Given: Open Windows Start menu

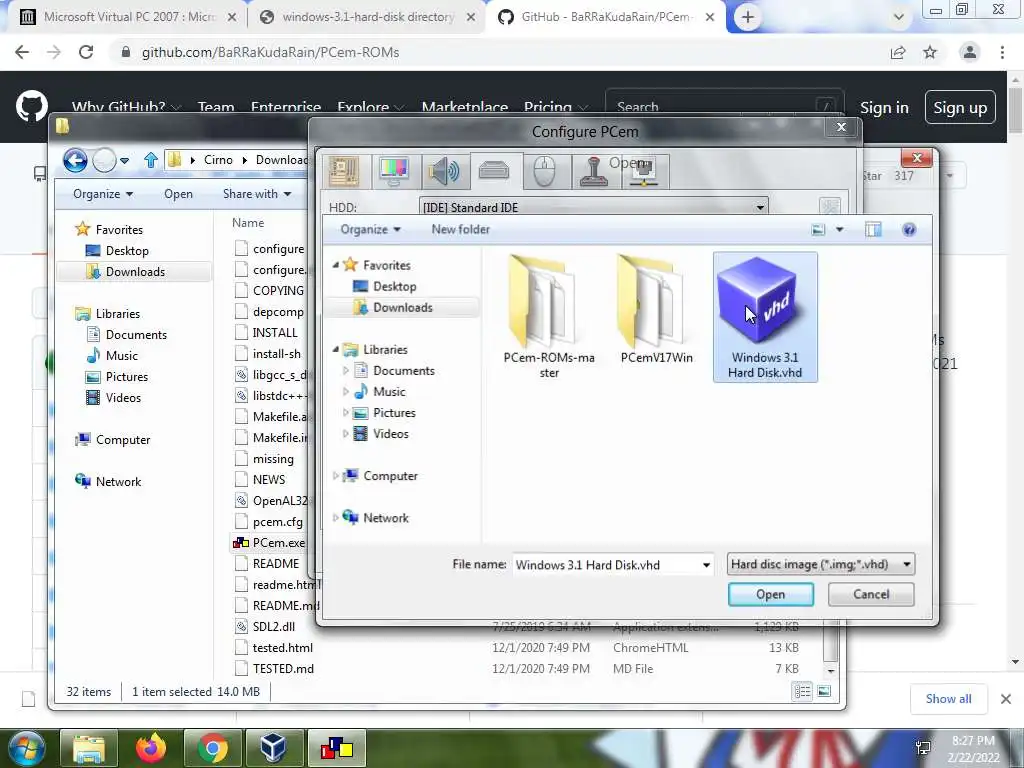Looking at the screenshot, I should pos(26,748).
